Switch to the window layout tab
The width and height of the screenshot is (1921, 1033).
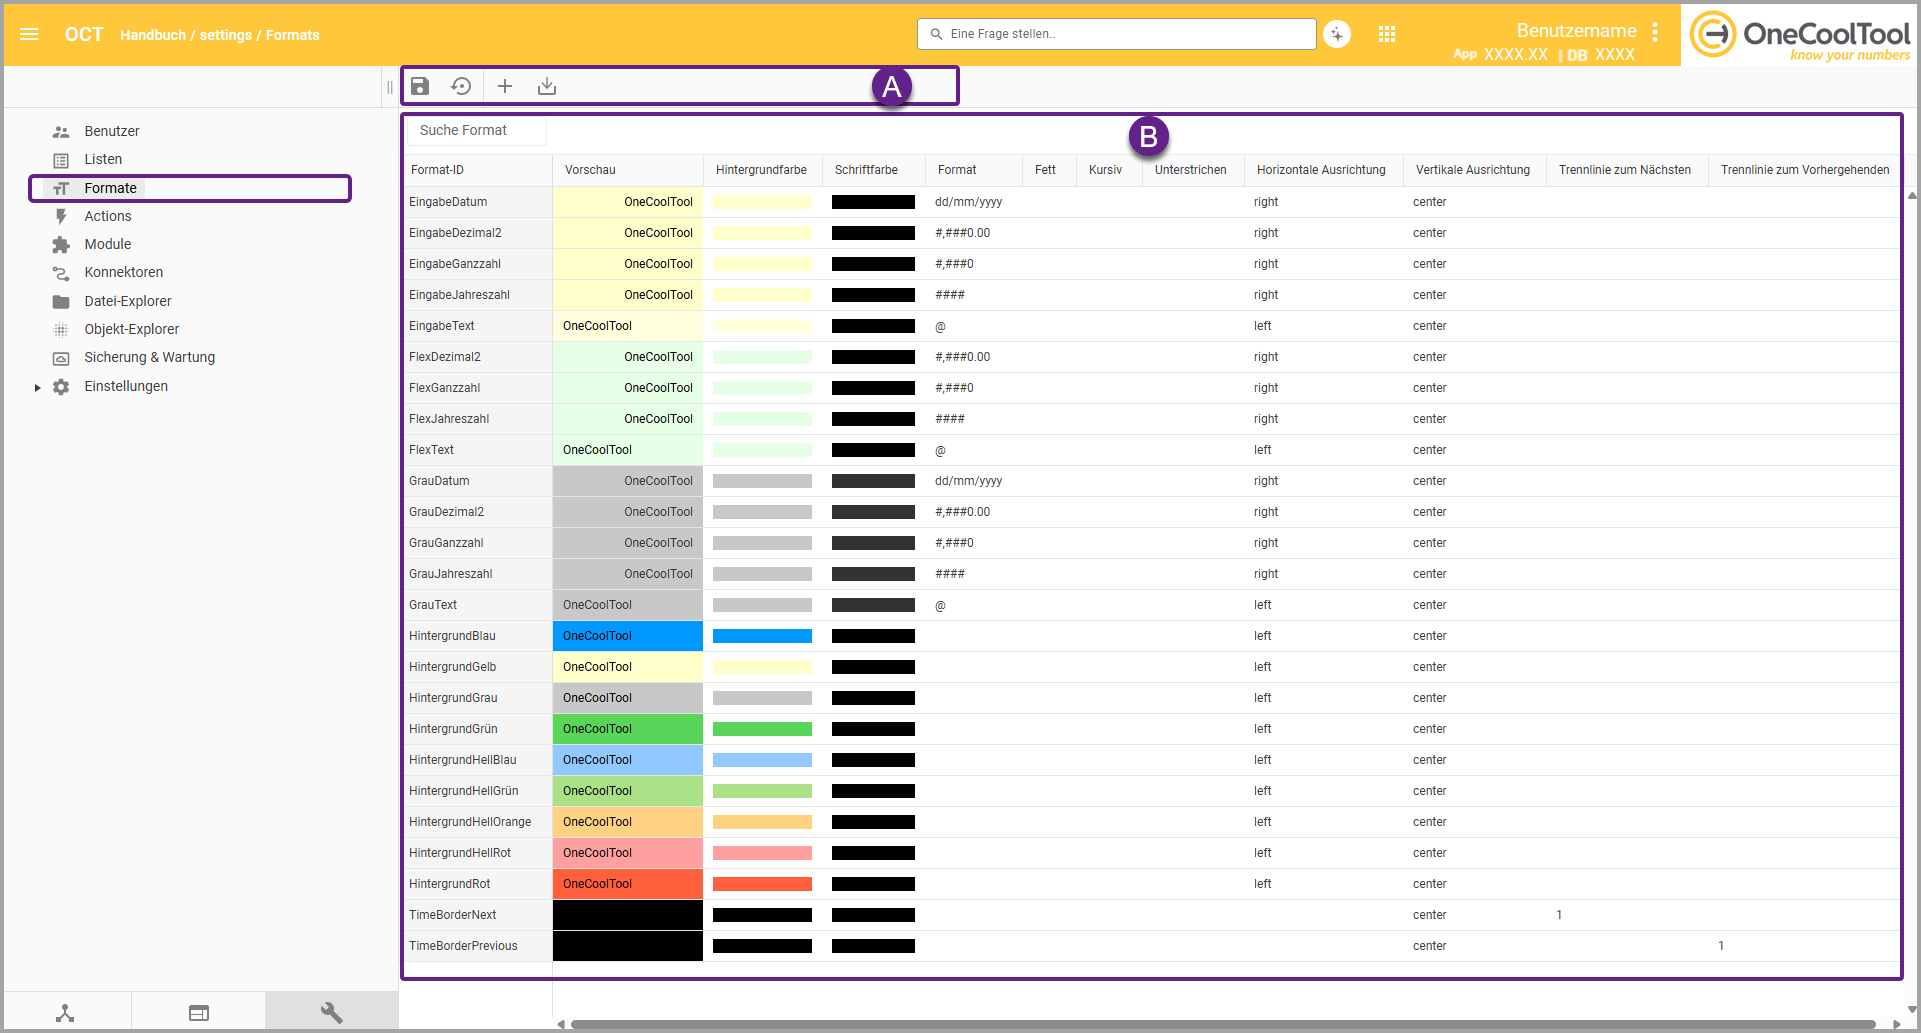[199, 1012]
